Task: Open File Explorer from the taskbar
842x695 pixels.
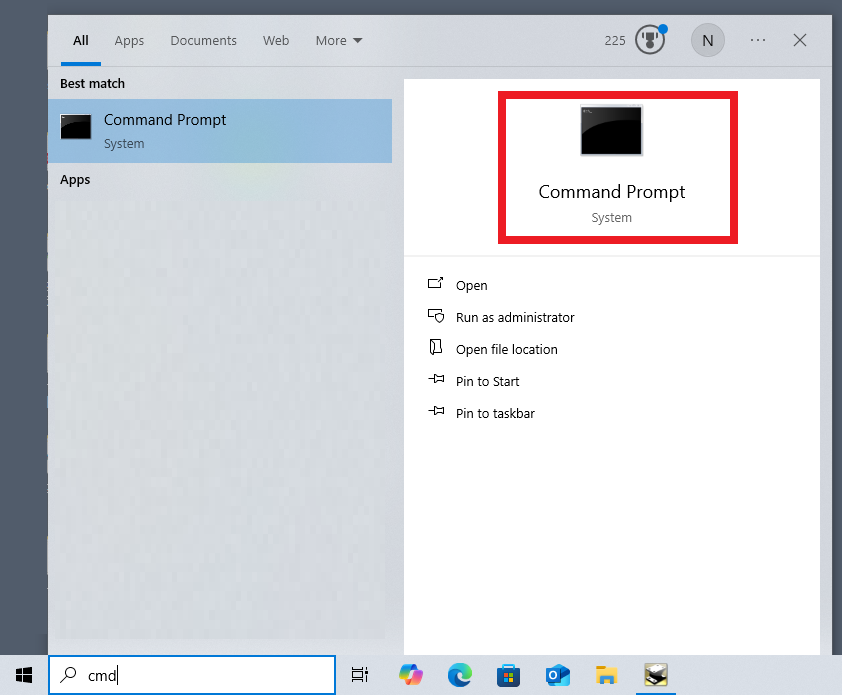Action: pyautogui.click(x=606, y=675)
